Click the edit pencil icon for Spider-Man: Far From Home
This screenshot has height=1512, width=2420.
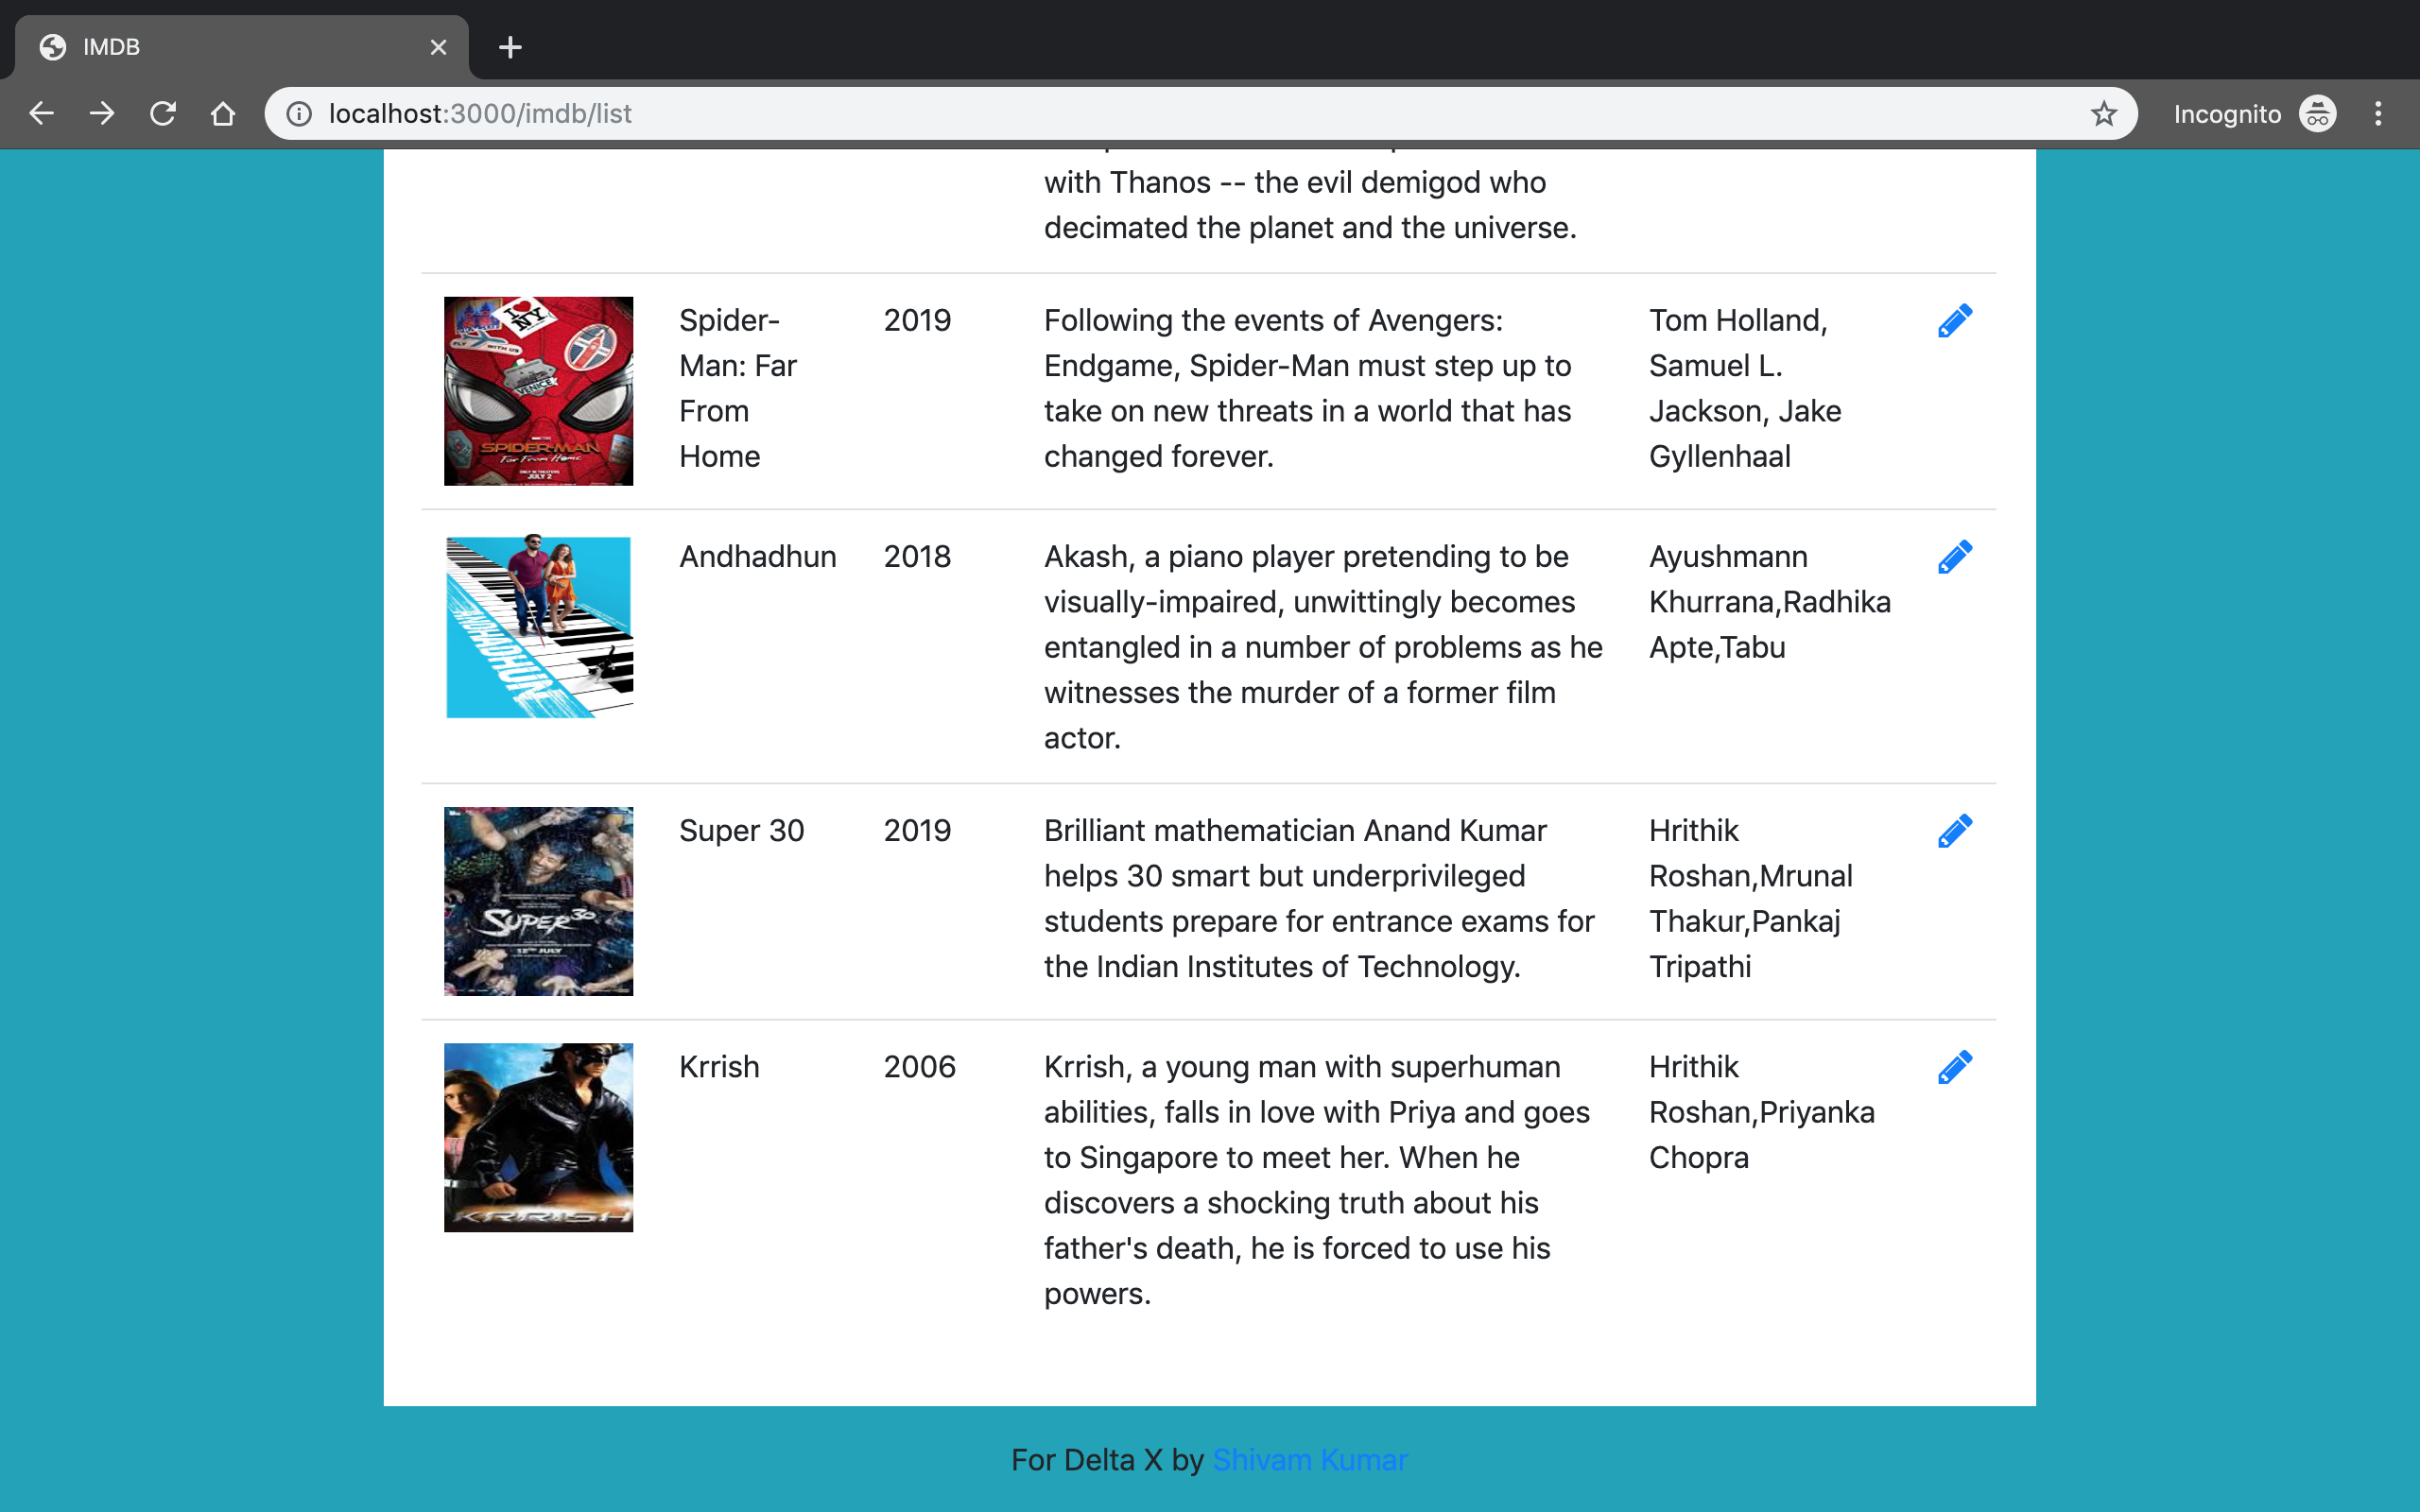pyautogui.click(x=1954, y=320)
